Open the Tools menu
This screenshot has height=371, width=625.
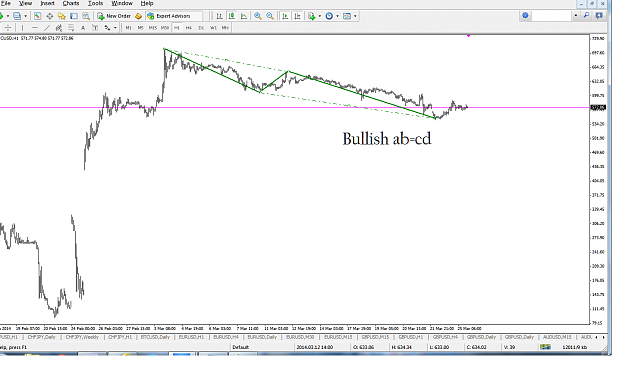point(95,3)
